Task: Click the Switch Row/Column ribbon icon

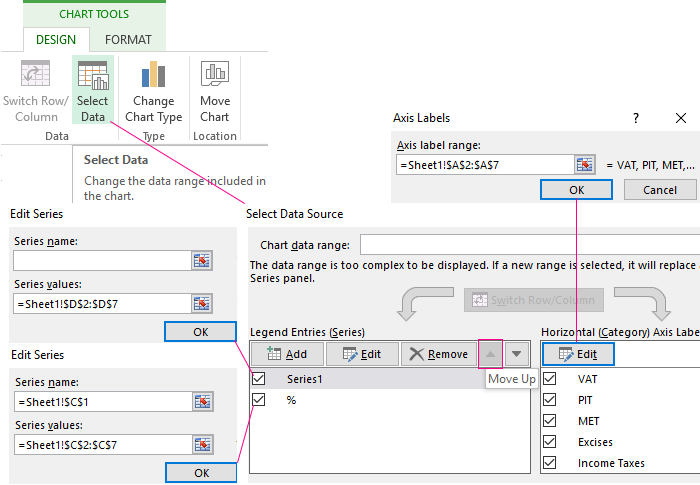Action: pyautogui.click(x=35, y=74)
